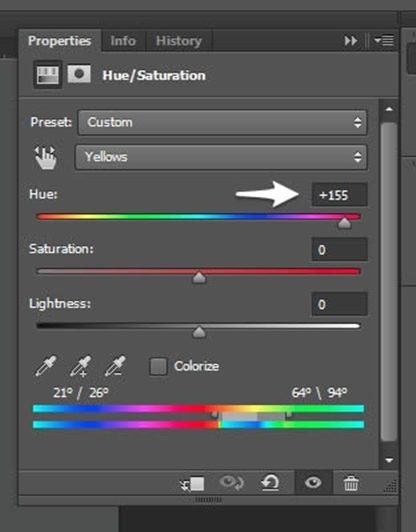Screen dimensions: 416x532
Task: Click the right falloff marker on range bar
Action: tap(289, 415)
